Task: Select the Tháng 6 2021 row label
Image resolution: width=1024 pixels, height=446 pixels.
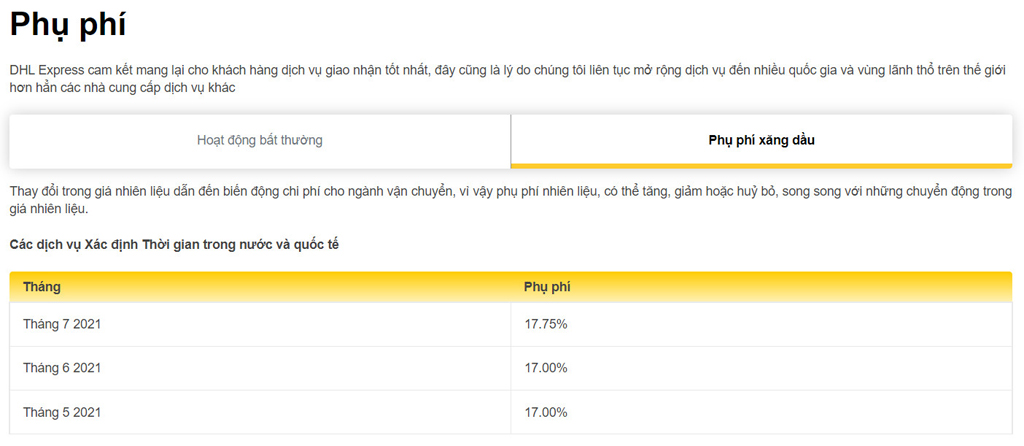Action: click(62, 368)
